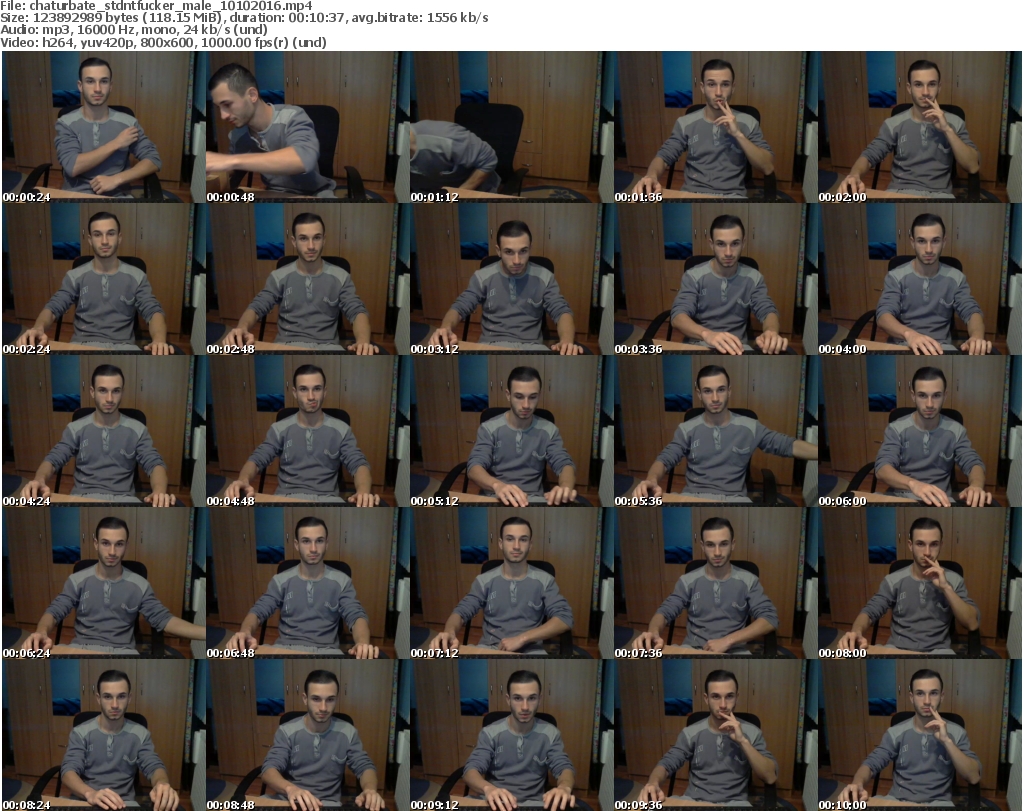Select the frame at 00:08:00

920,584
